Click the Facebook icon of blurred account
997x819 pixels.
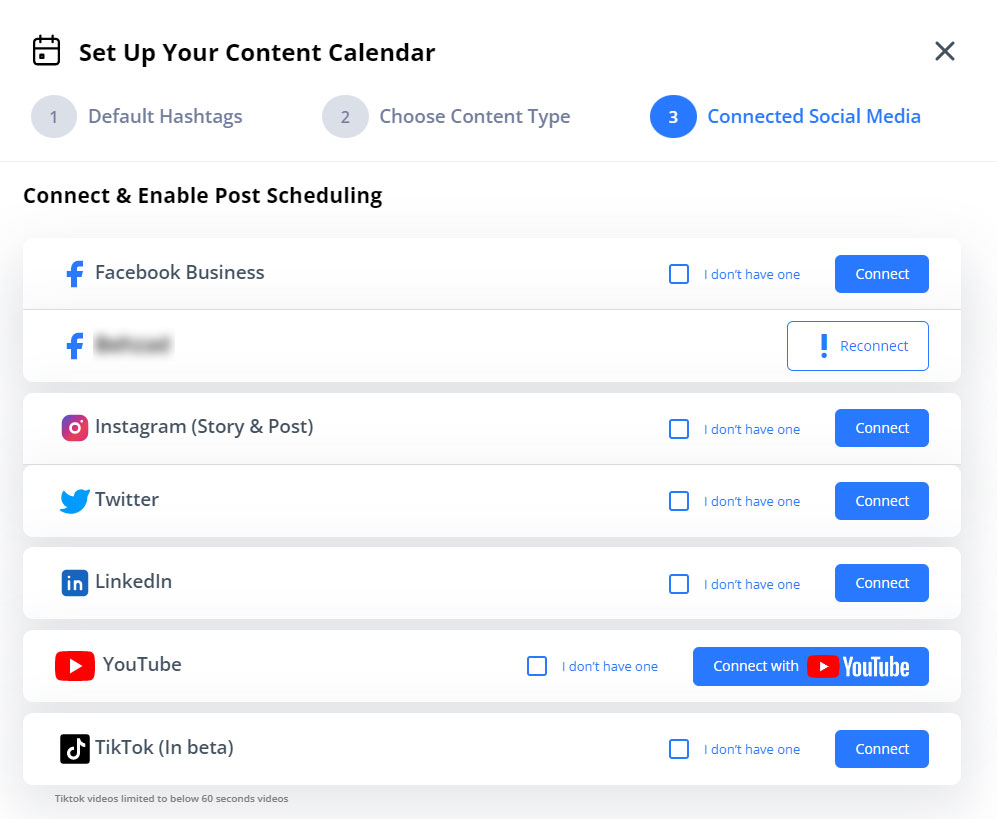[x=74, y=346]
